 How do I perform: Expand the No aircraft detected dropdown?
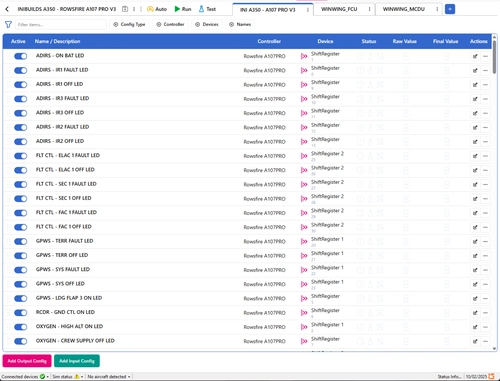(x=109, y=377)
